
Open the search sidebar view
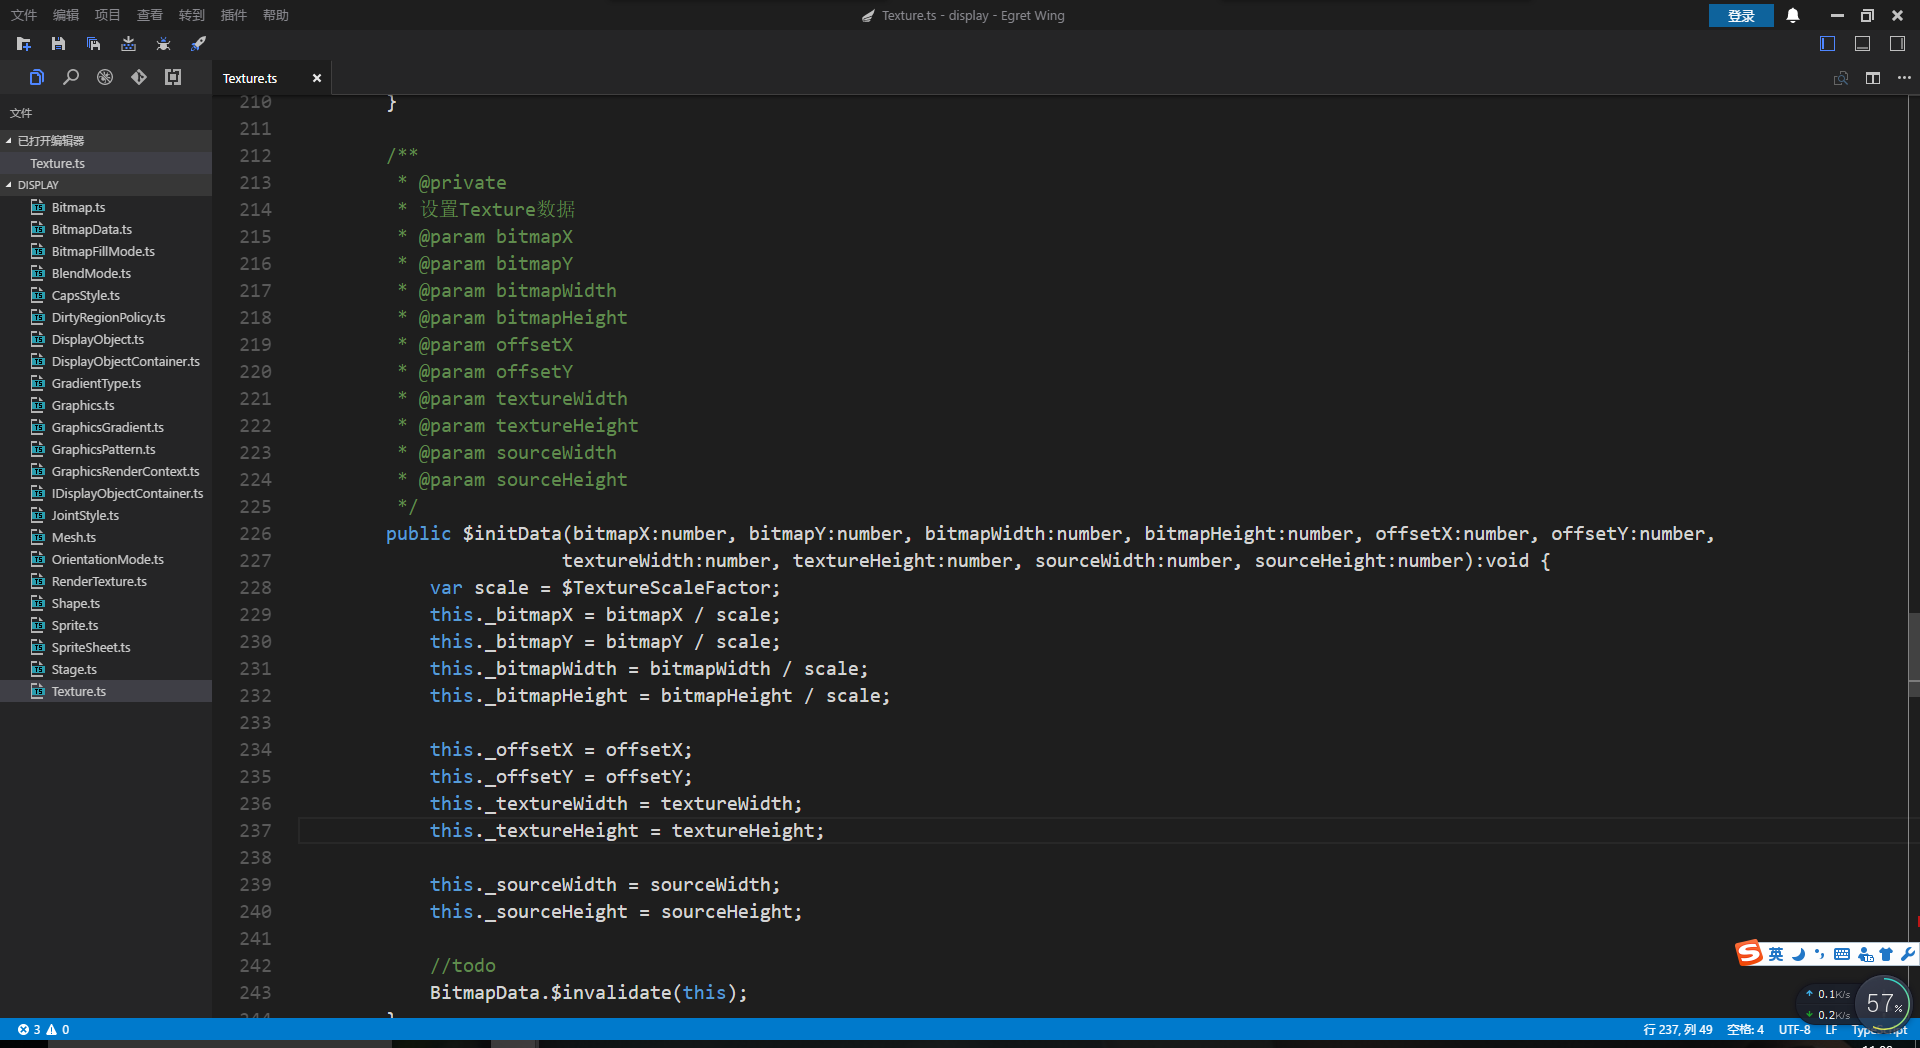coord(71,77)
